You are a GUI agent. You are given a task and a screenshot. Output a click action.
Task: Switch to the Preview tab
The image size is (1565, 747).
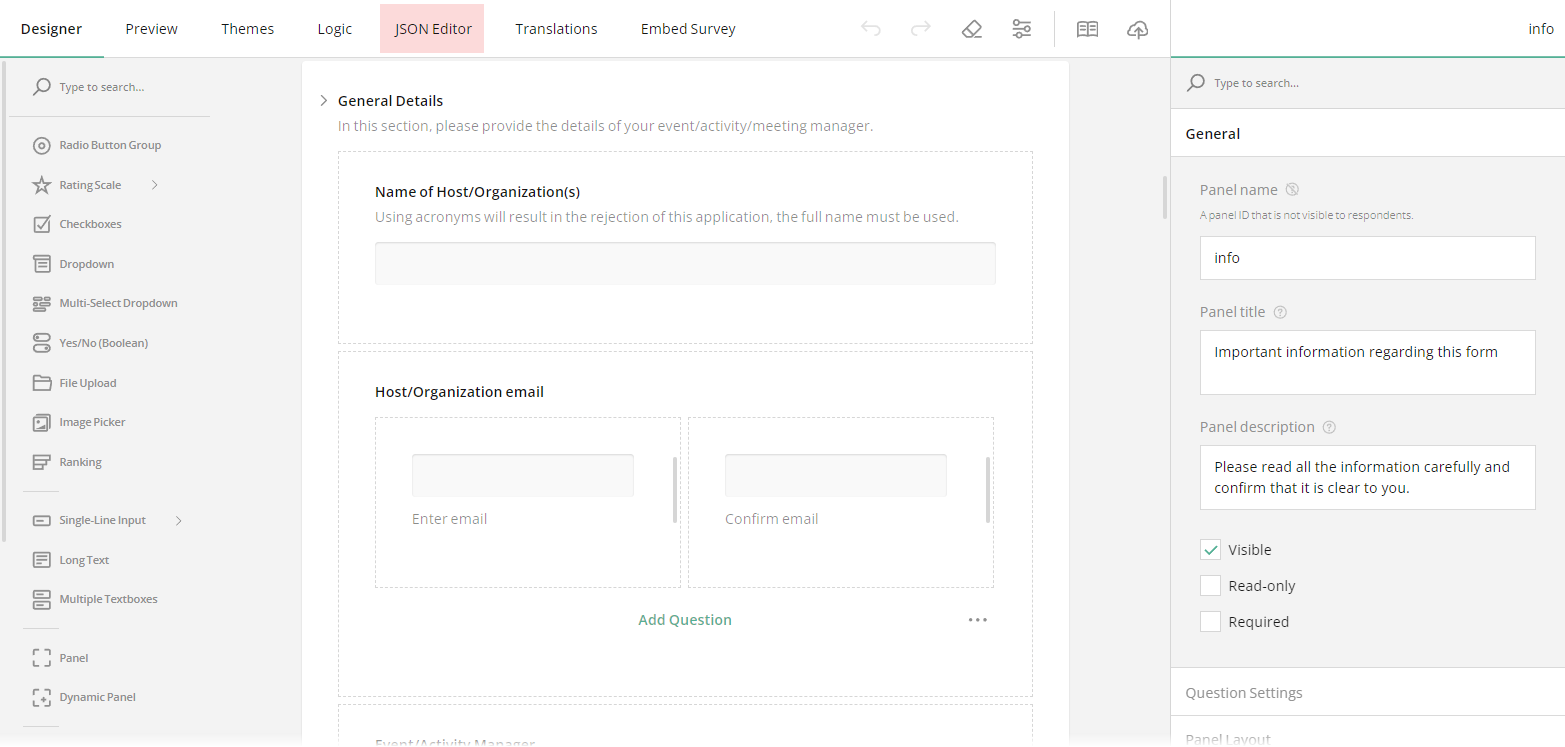151,28
